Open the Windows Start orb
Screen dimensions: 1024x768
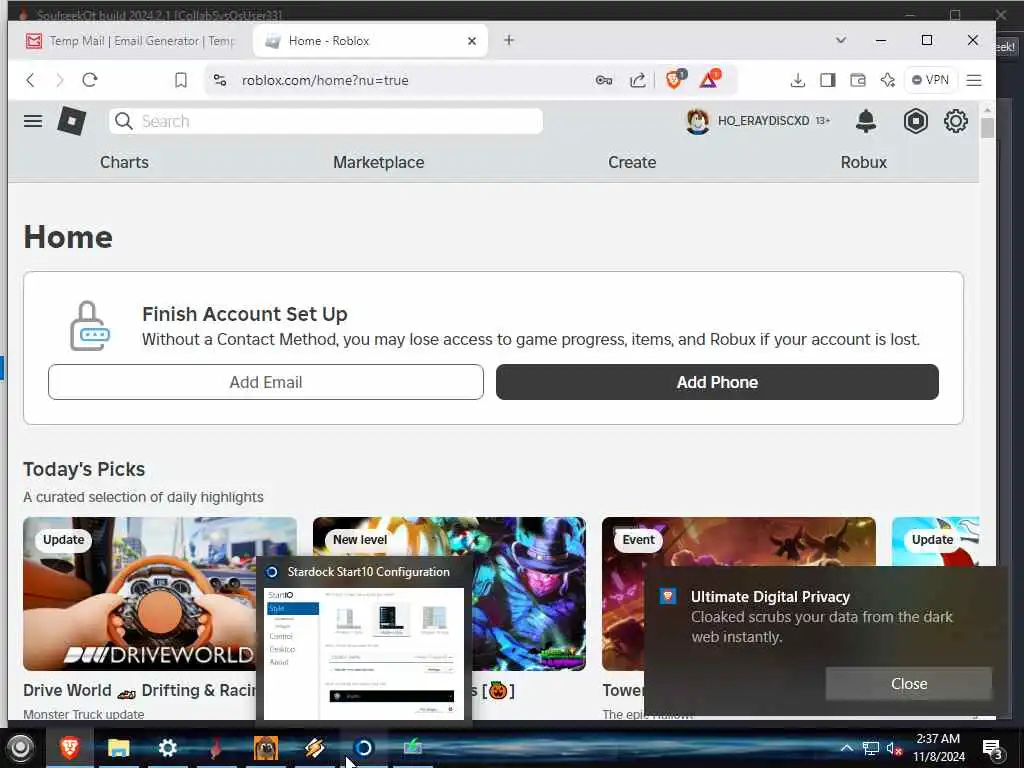click(20, 748)
